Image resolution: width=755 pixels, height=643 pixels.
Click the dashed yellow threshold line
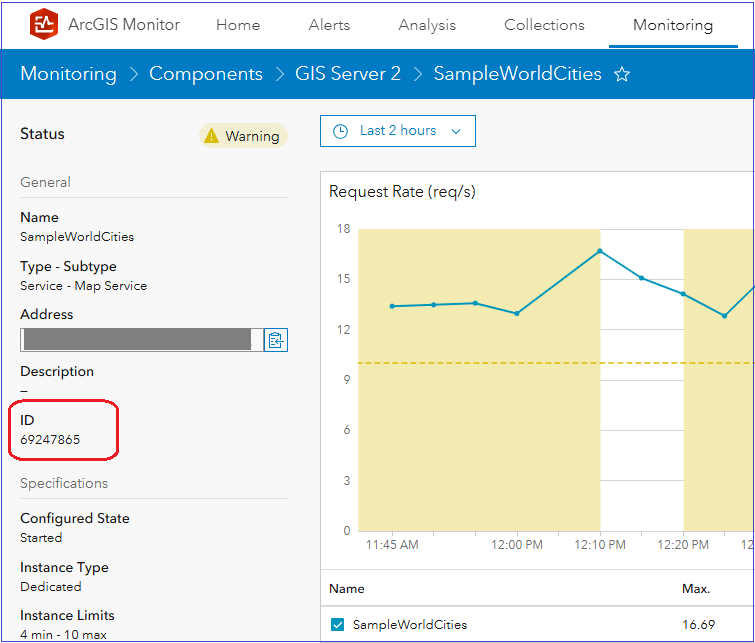pyautogui.click(x=554, y=363)
